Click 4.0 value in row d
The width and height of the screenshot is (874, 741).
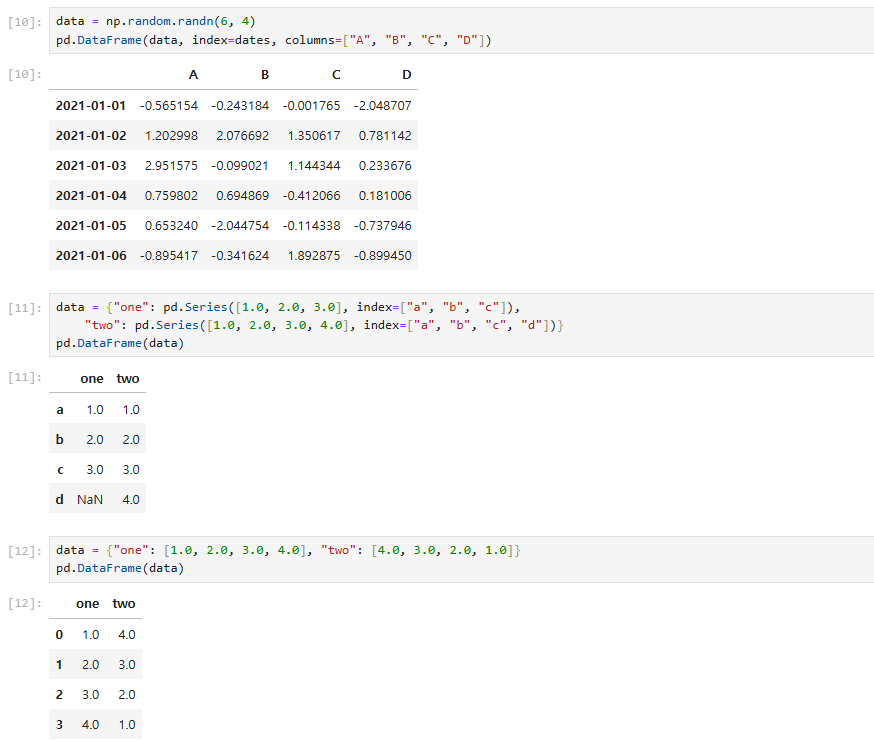131,500
